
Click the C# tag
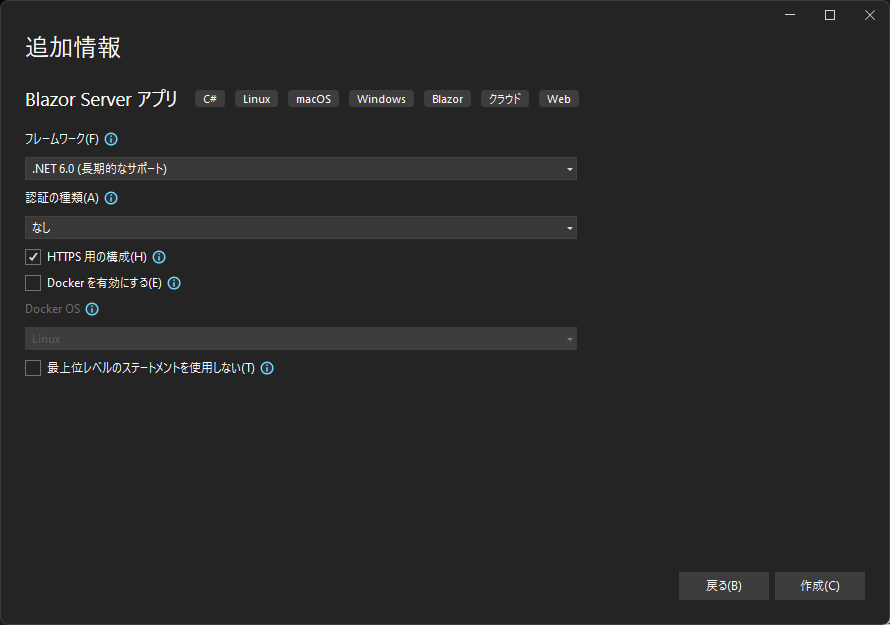pos(210,99)
